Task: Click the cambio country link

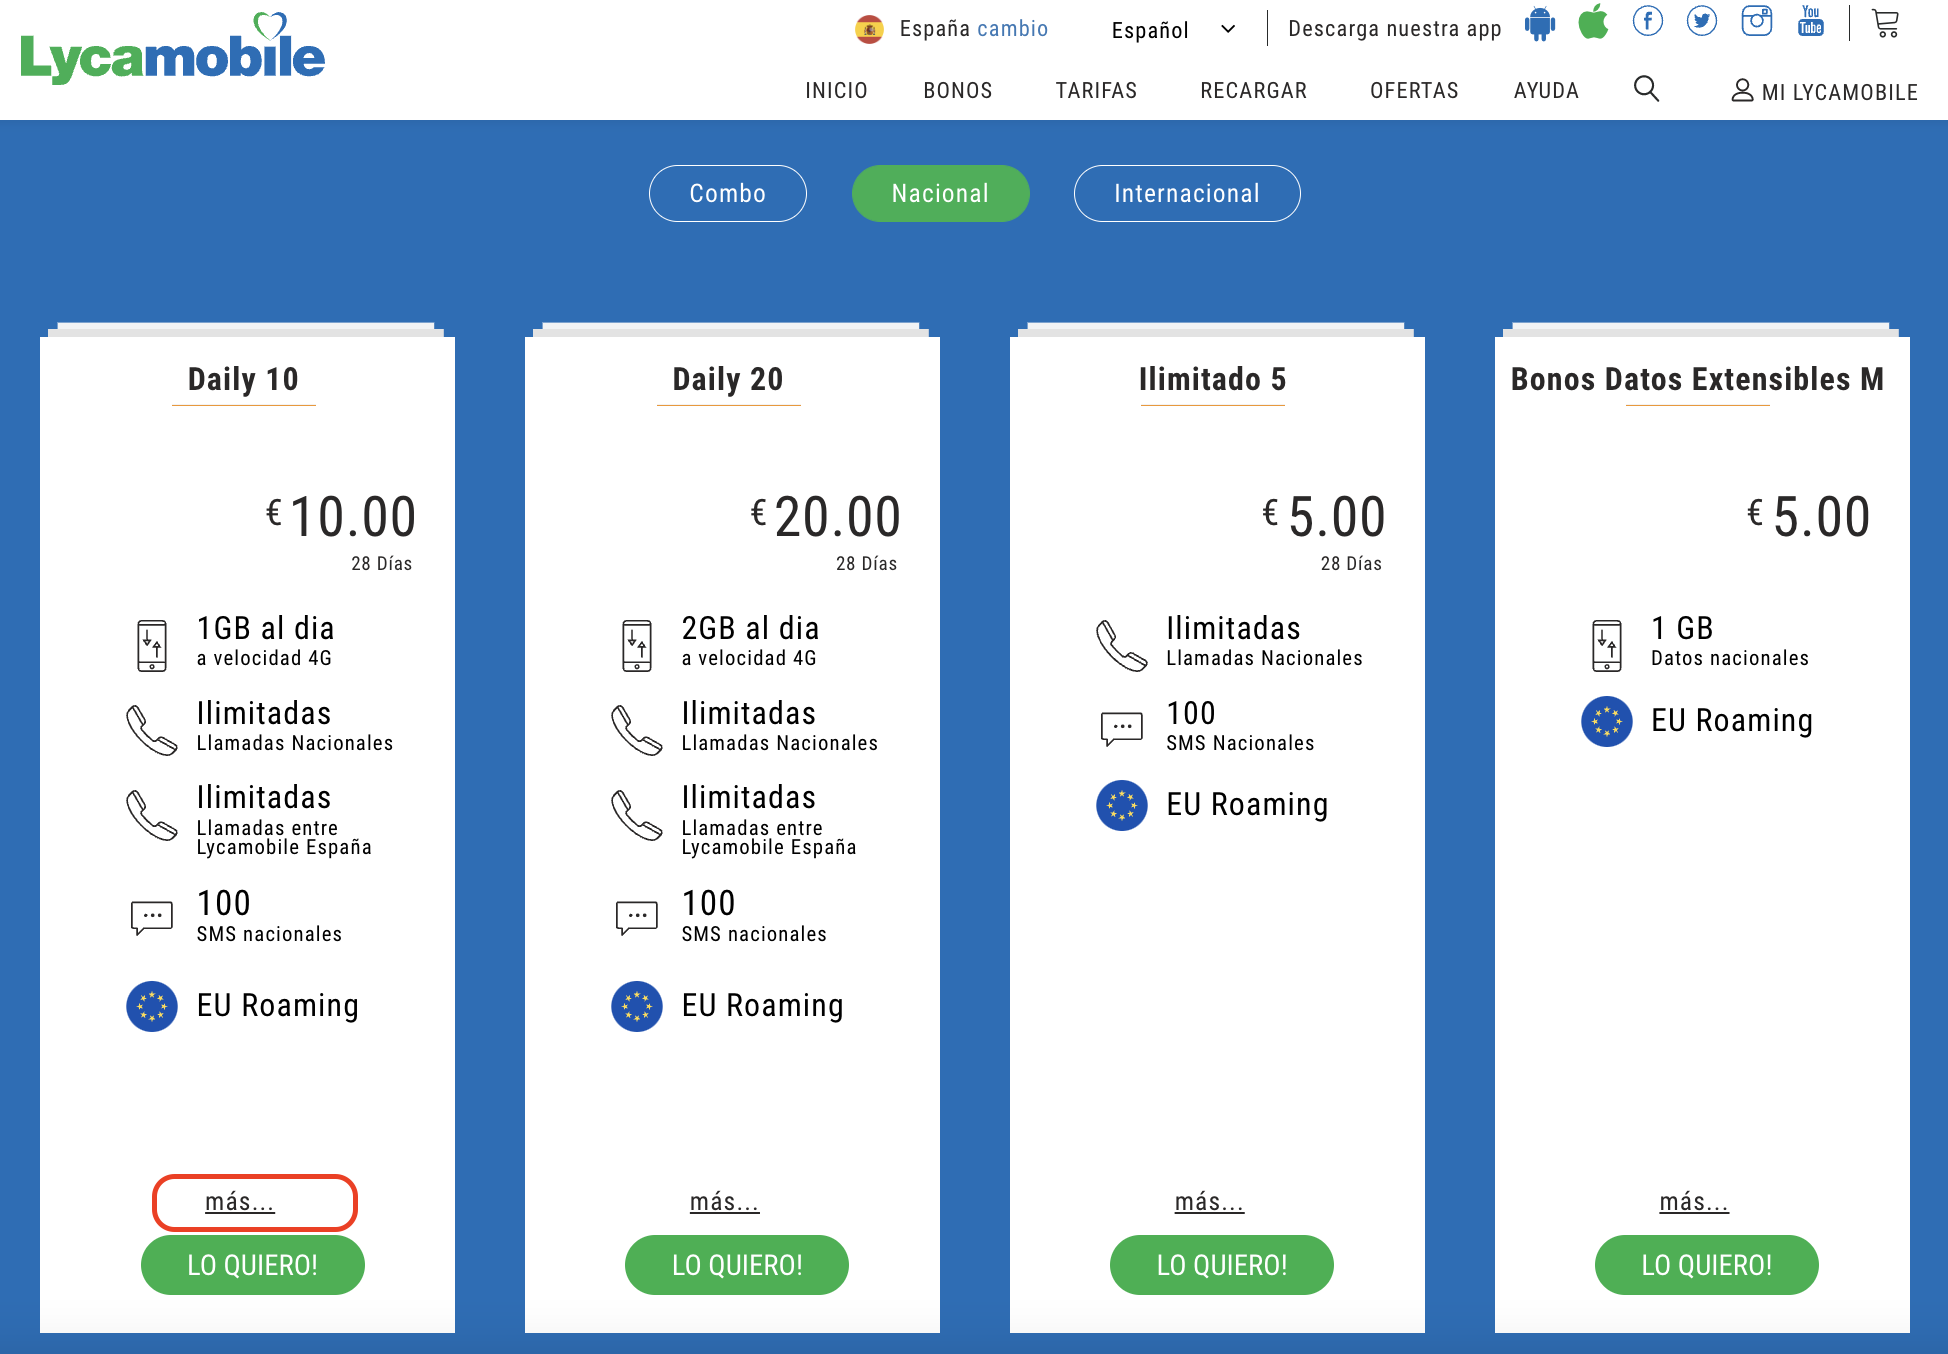Action: pyautogui.click(x=1013, y=29)
